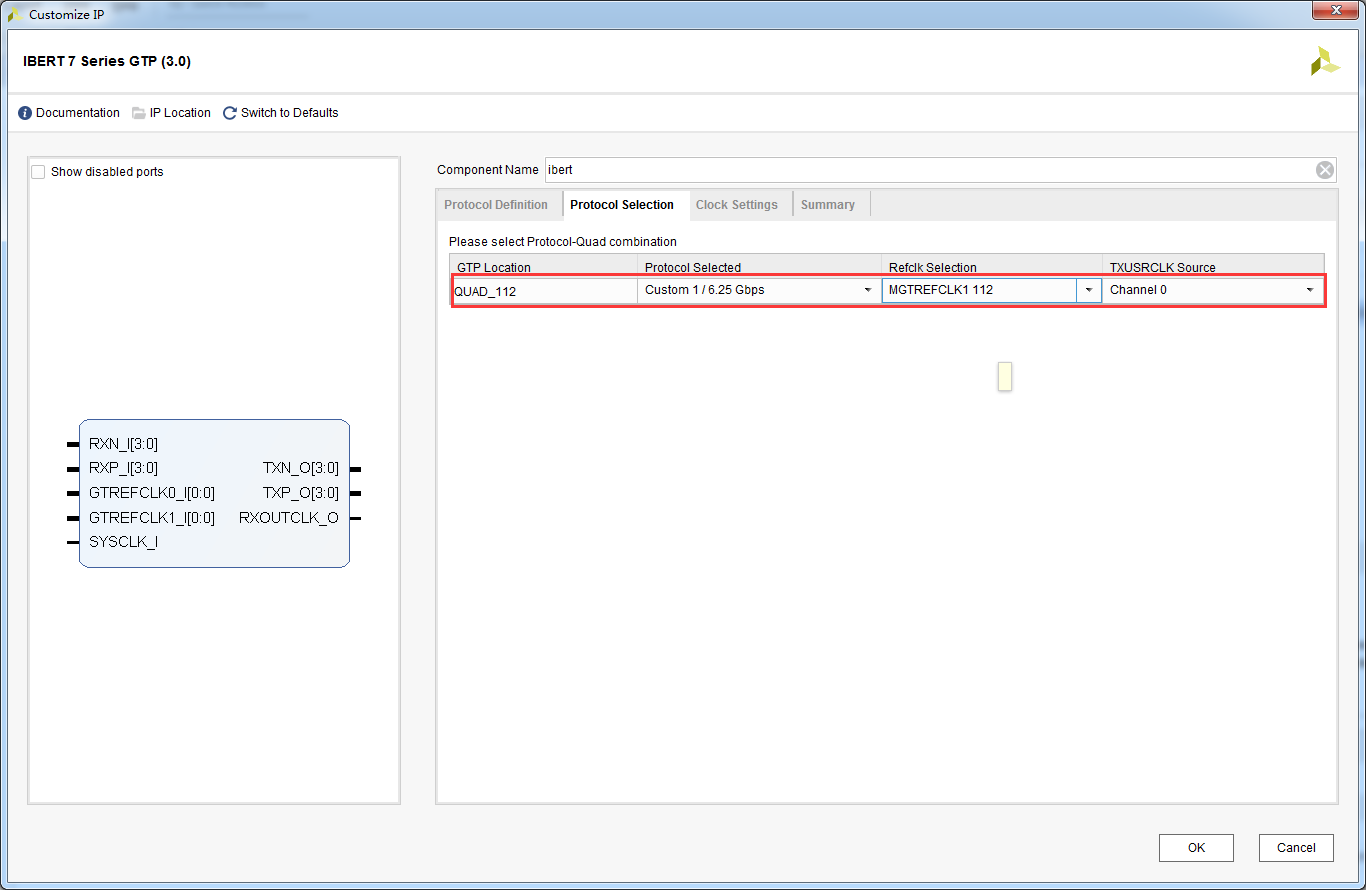Click the Cancel button
The height and width of the screenshot is (890, 1366).
[1296, 848]
